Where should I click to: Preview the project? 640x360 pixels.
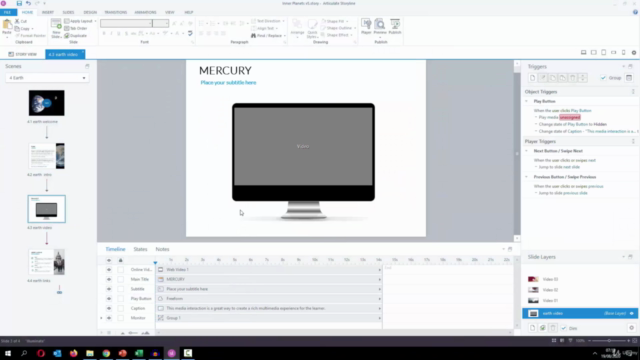click(x=380, y=27)
